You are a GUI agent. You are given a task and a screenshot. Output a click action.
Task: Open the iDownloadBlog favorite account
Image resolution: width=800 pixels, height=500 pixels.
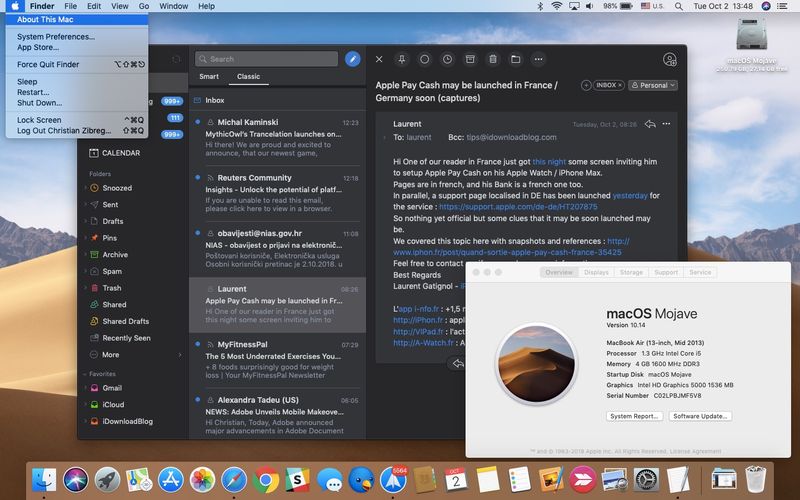pyautogui.click(x=128, y=421)
